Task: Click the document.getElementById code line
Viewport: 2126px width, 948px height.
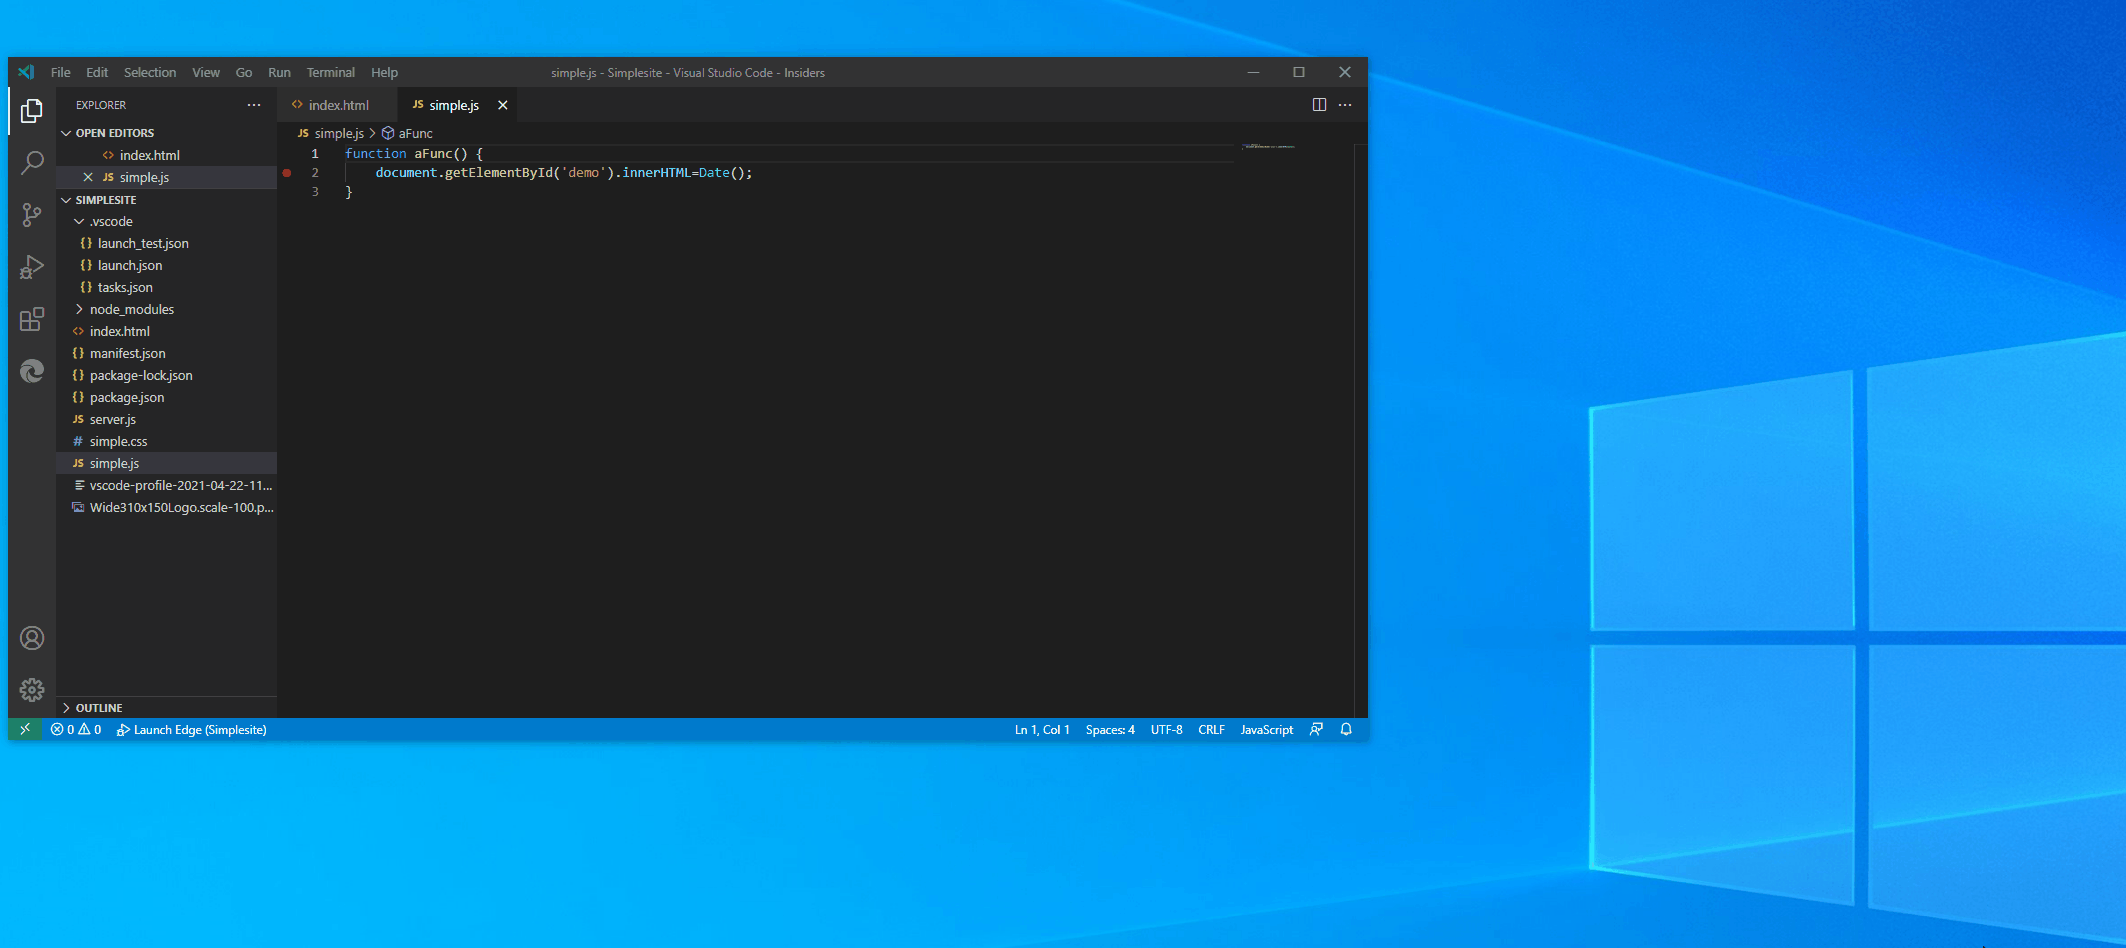Action: coord(563,173)
